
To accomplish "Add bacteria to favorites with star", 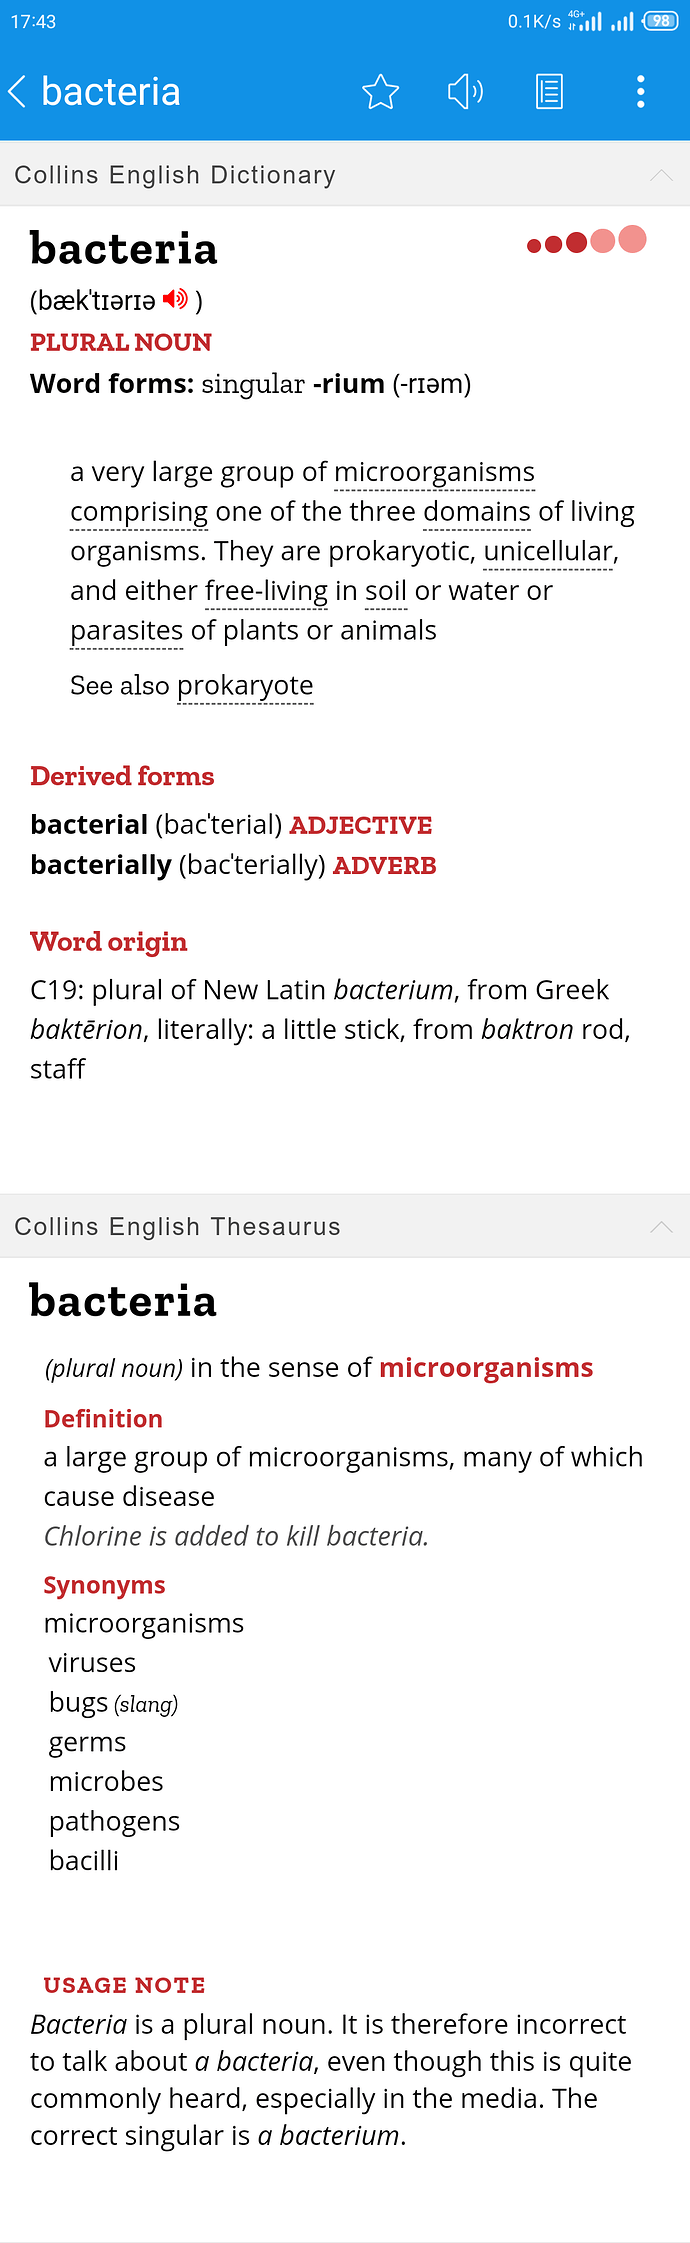I will pos(380,92).
